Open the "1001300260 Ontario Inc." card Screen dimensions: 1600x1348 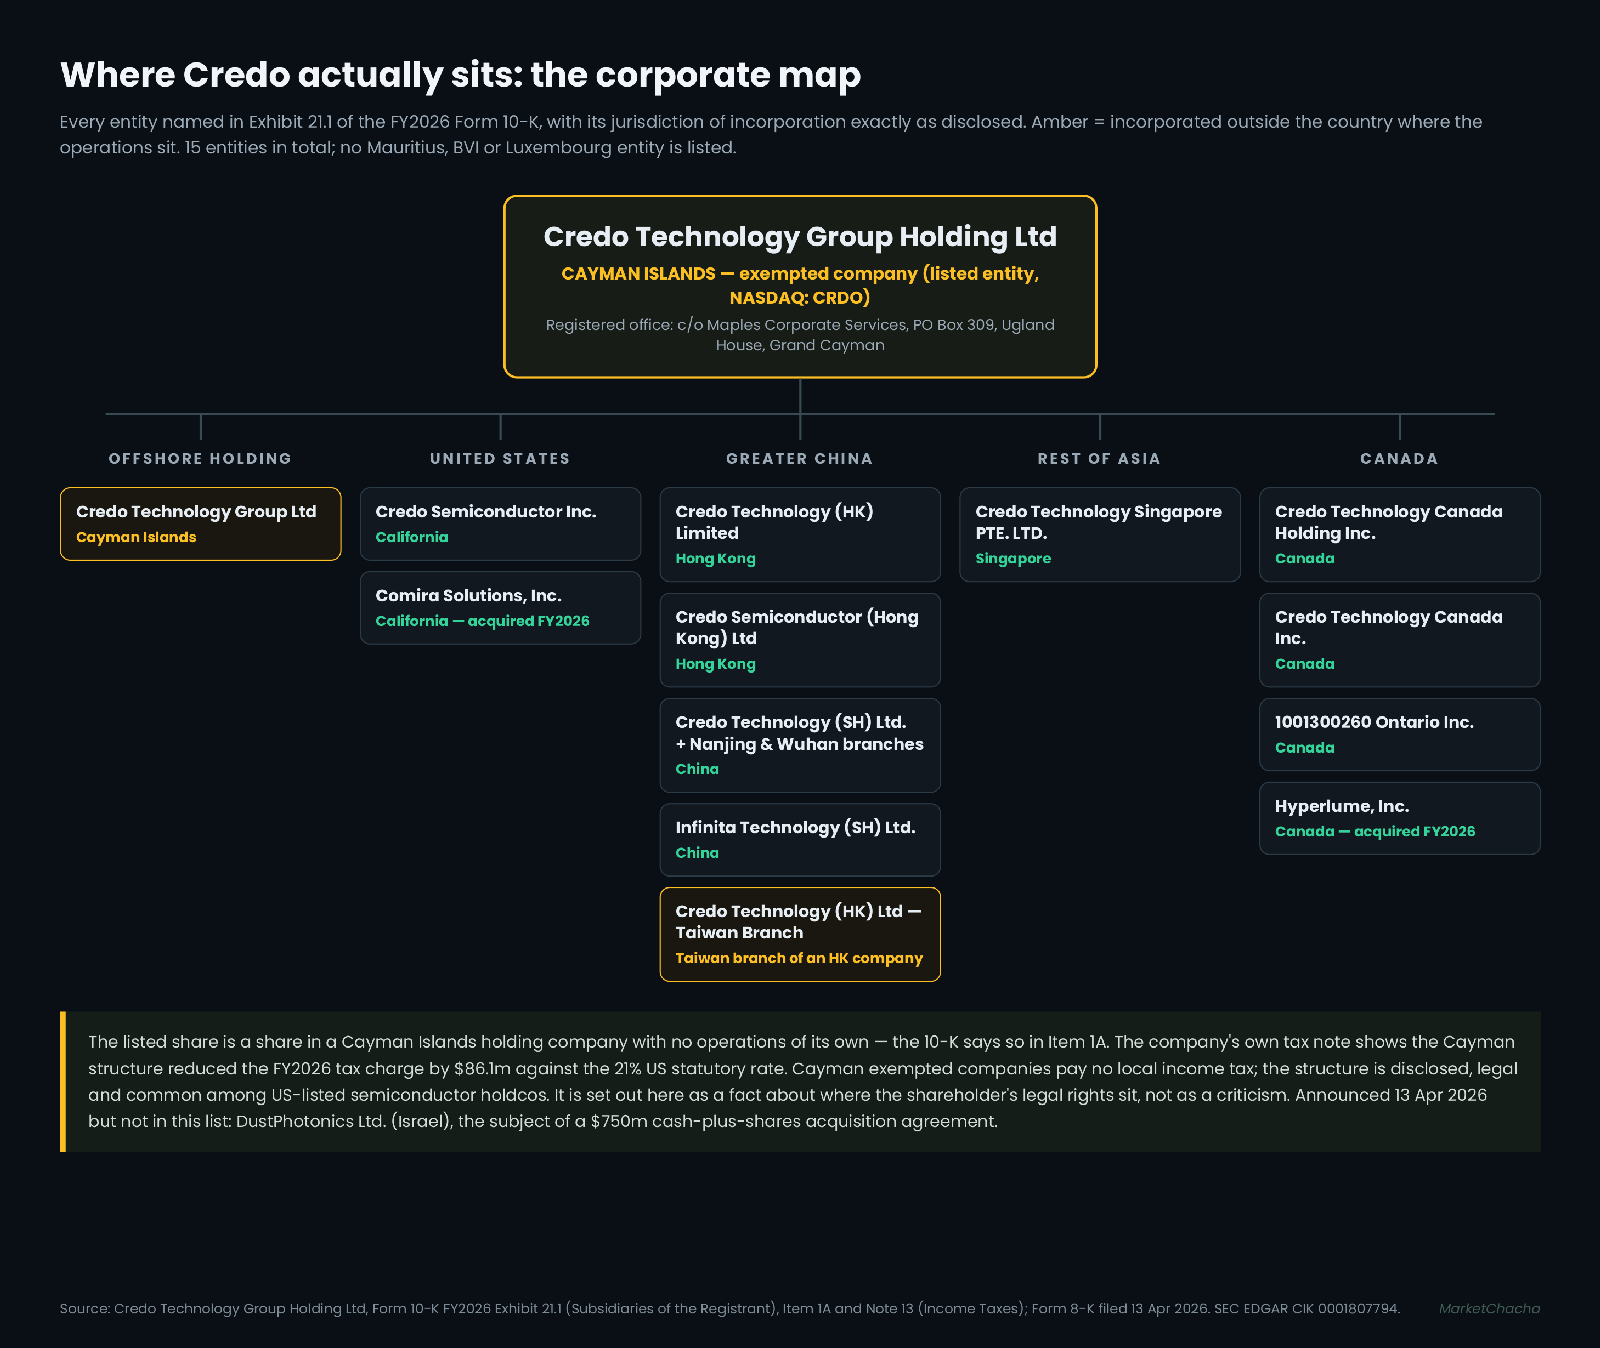(x=1400, y=734)
